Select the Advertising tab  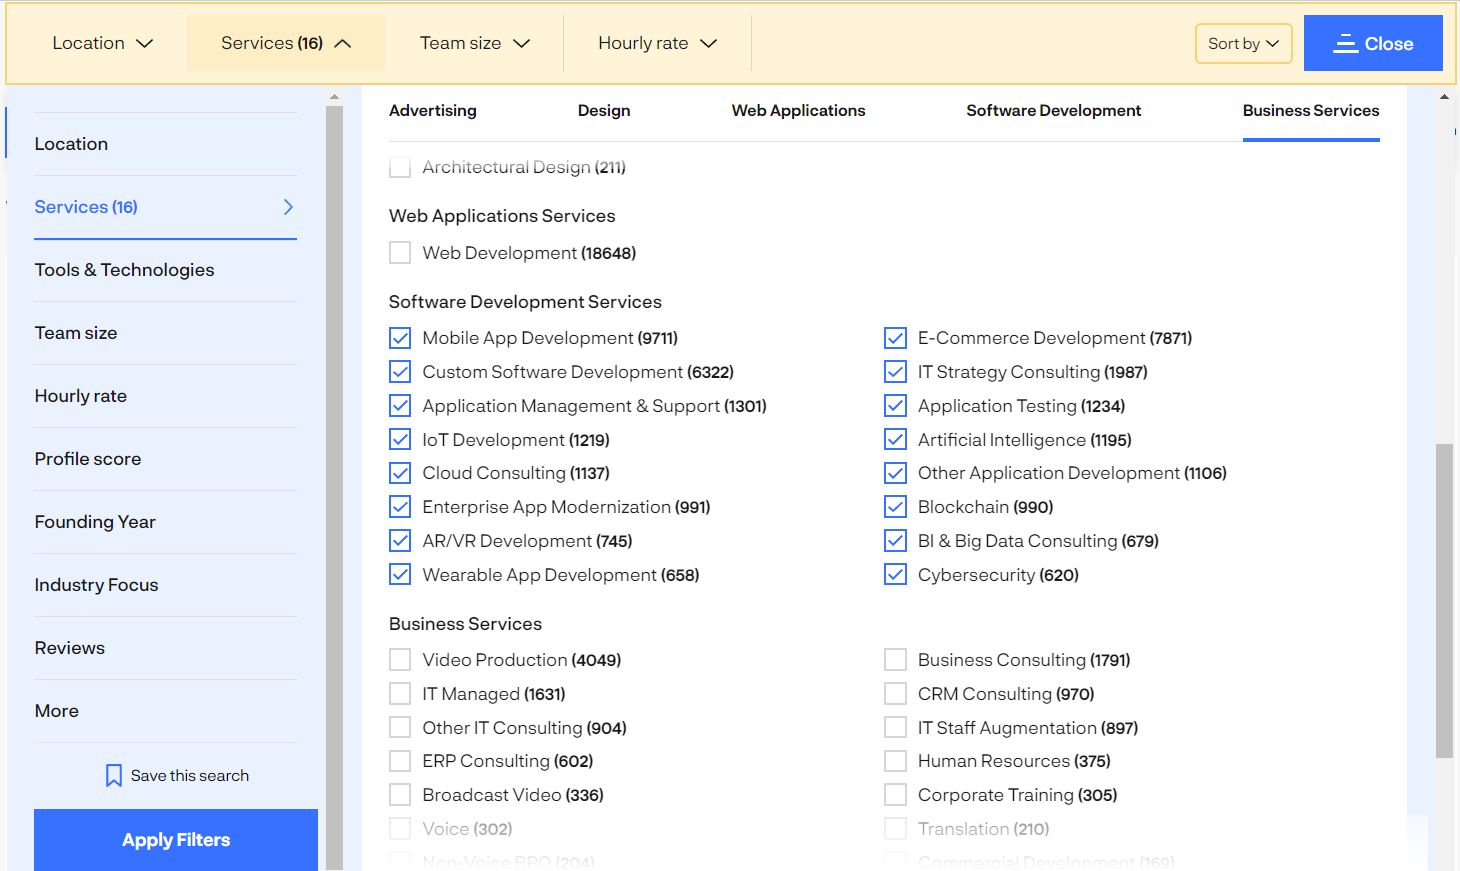pos(432,111)
